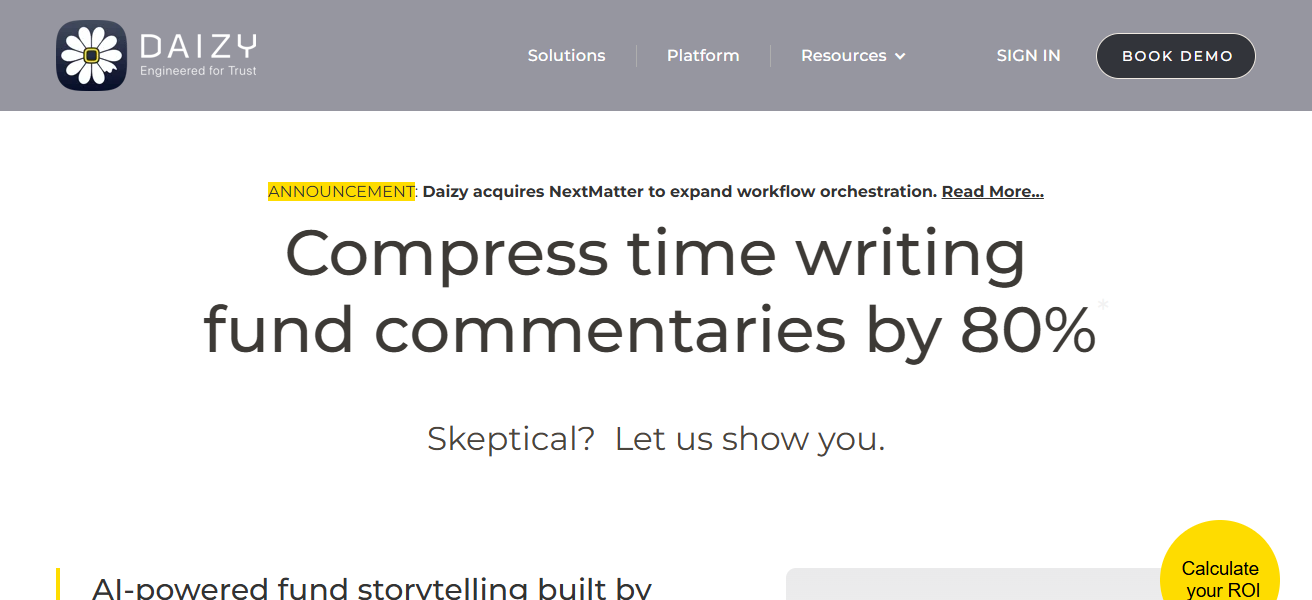Open the Solutions menu item
The image size is (1312, 600).
coord(566,56)
